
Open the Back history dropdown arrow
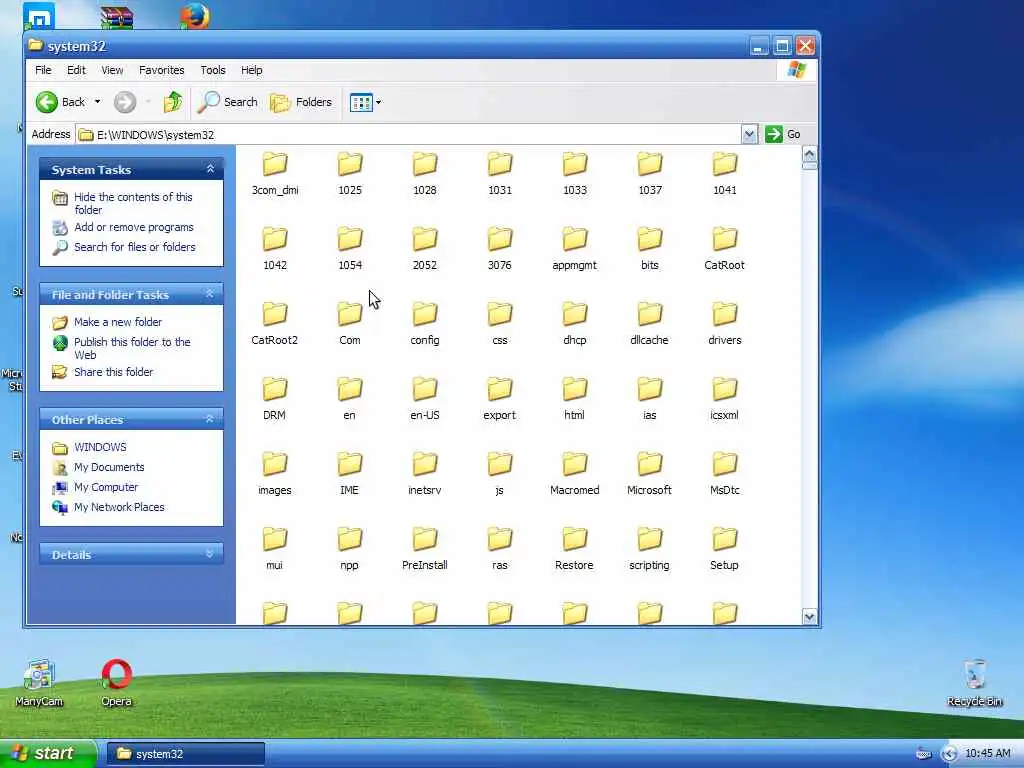pos(97,102)
